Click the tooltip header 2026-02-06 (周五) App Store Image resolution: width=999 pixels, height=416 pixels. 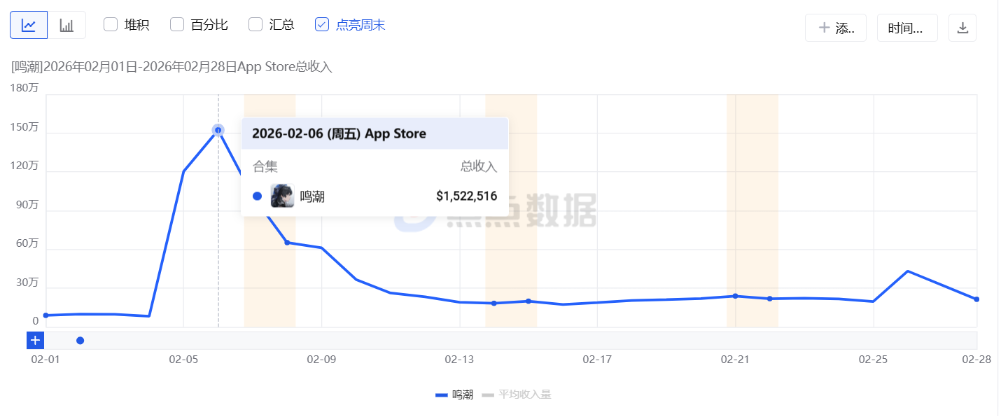coord(339,134)
